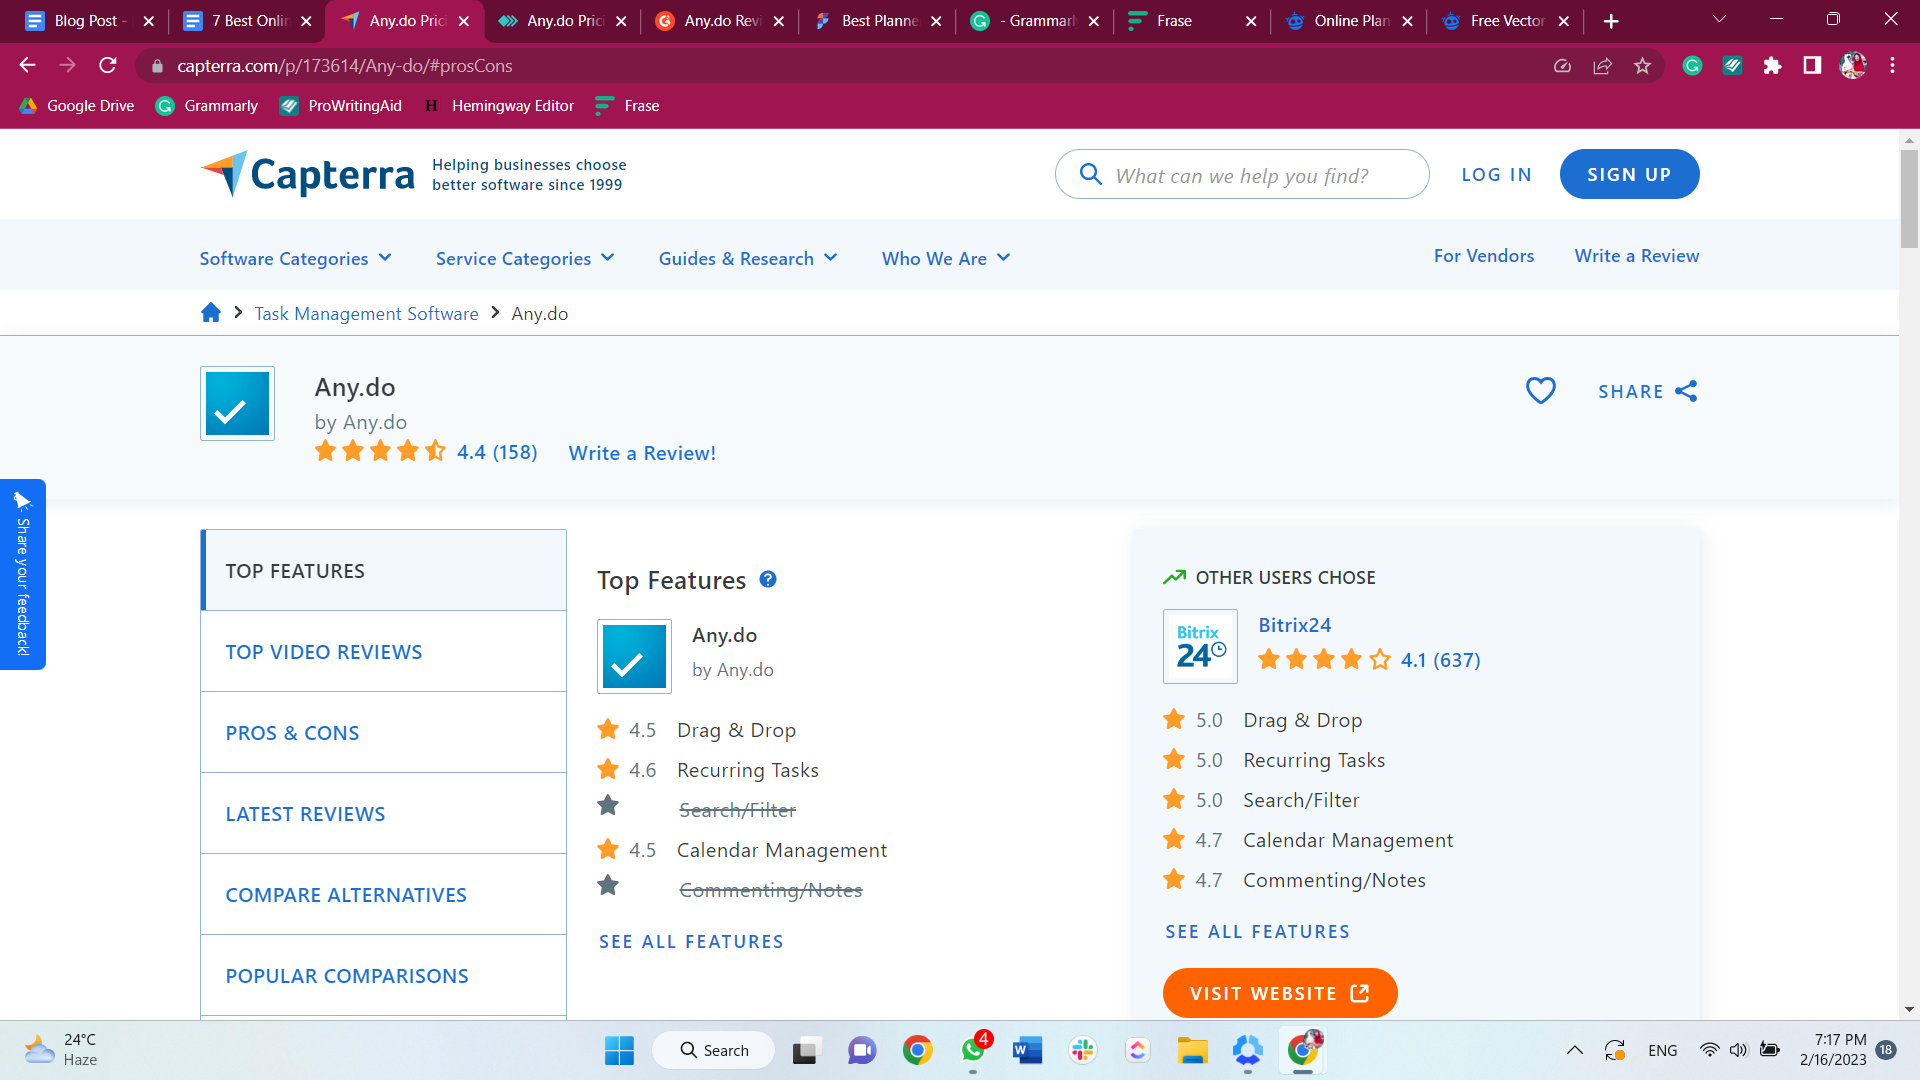Image resolution: width=1920 pixels, height=1080 pixels.
Task: Click the Top Features help question icon
Action: [x=768, y=579]
